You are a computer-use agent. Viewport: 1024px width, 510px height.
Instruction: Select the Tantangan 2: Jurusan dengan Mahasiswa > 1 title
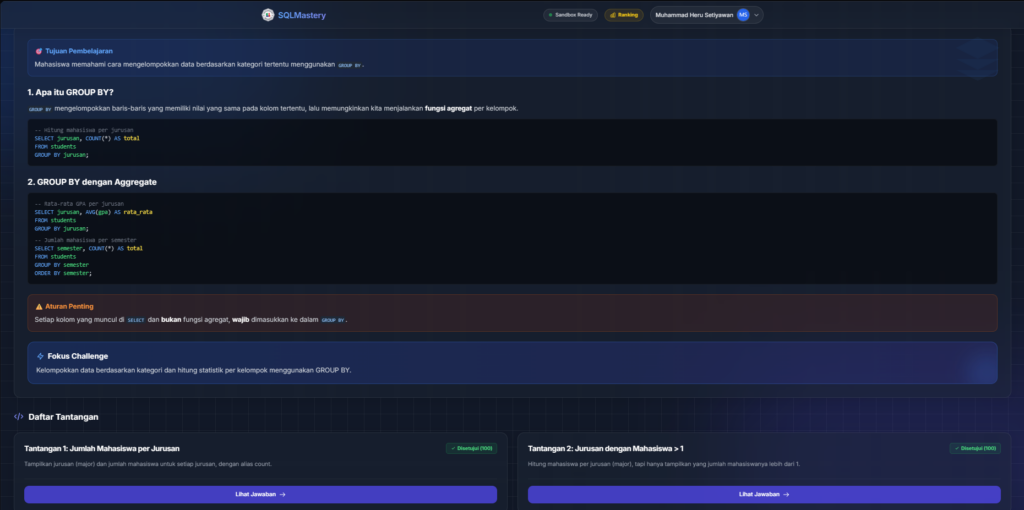tap(606, 449)
